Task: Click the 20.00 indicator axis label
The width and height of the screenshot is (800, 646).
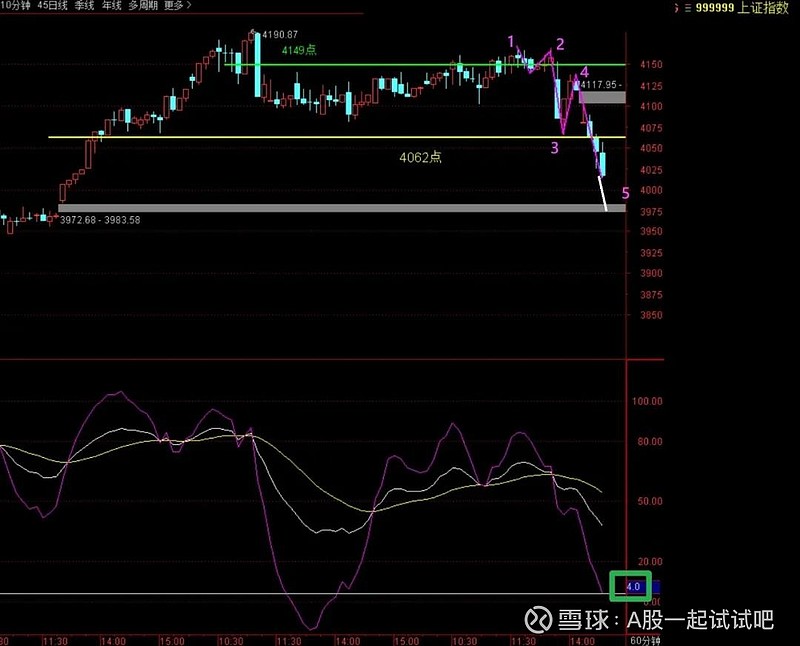Action: pyautogui.click(x=650, y=562)
